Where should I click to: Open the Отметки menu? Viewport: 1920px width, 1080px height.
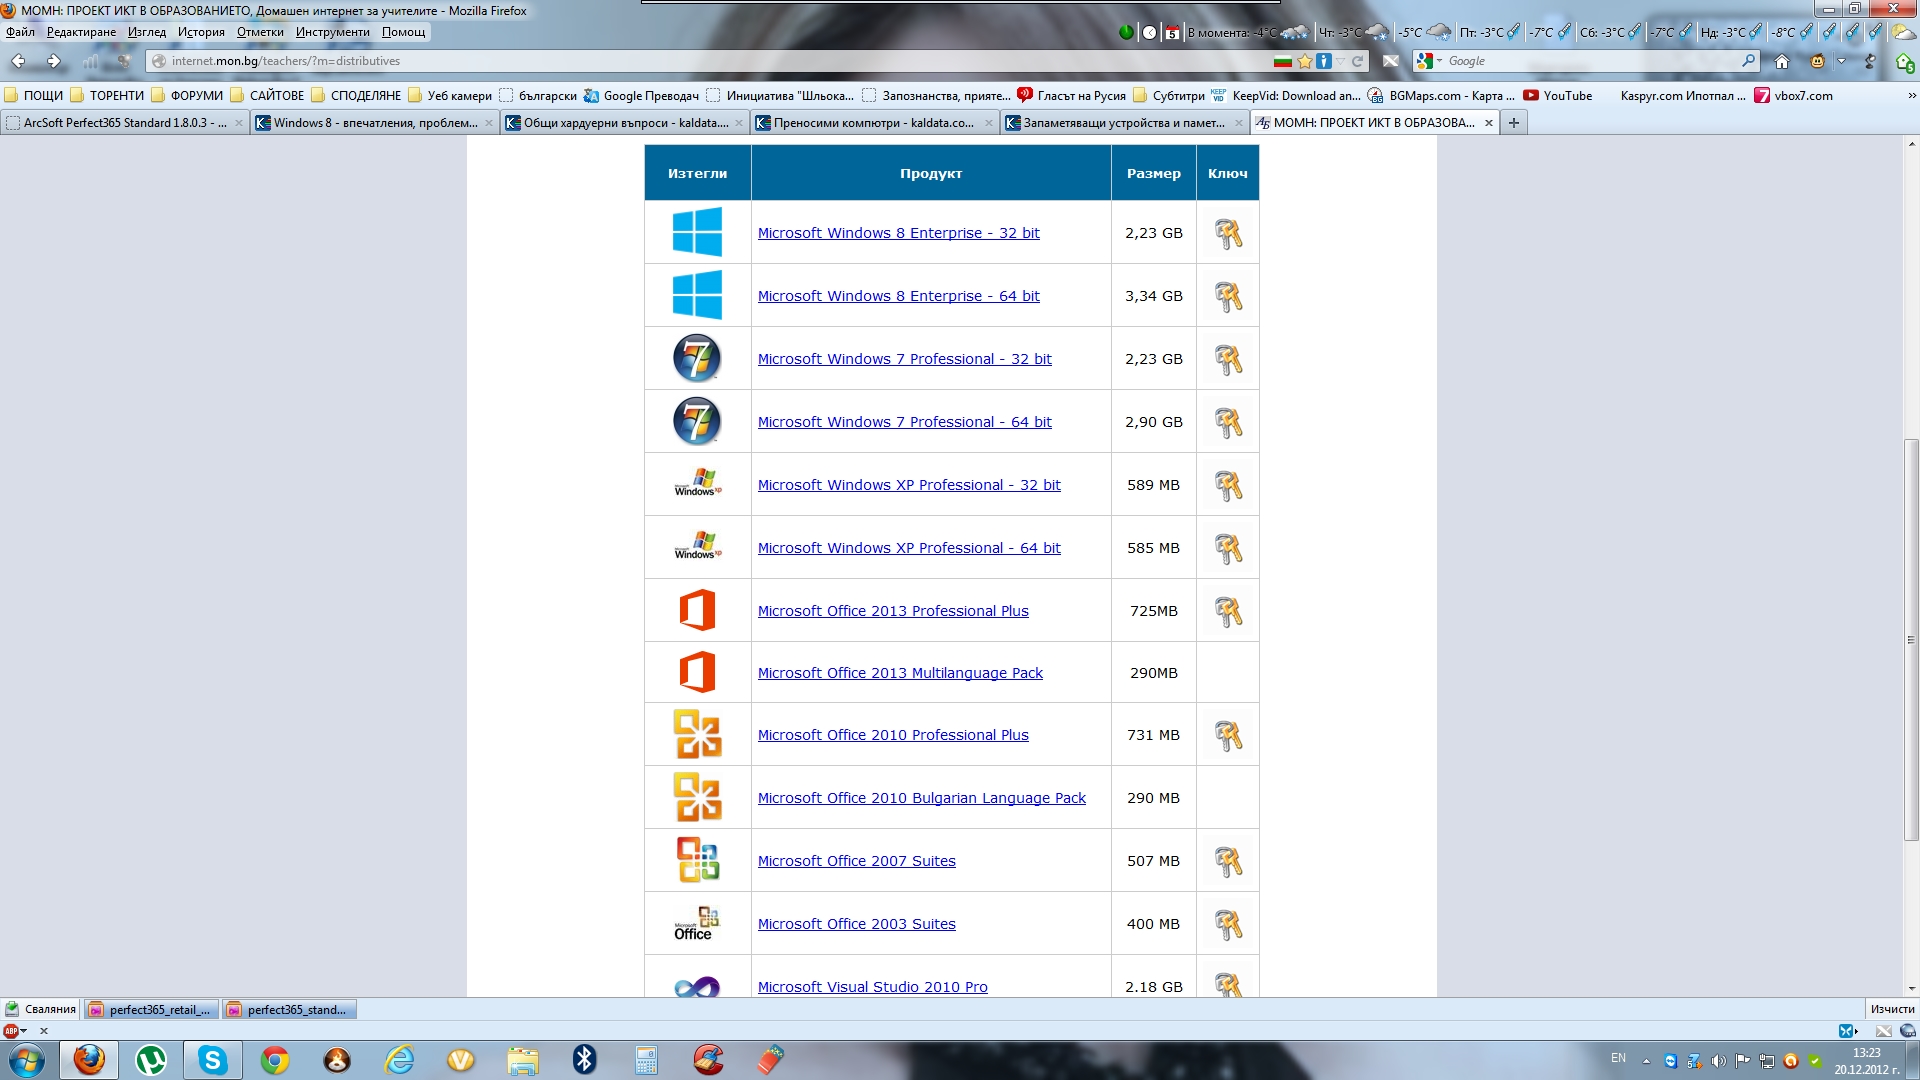[x=260, y=32]
